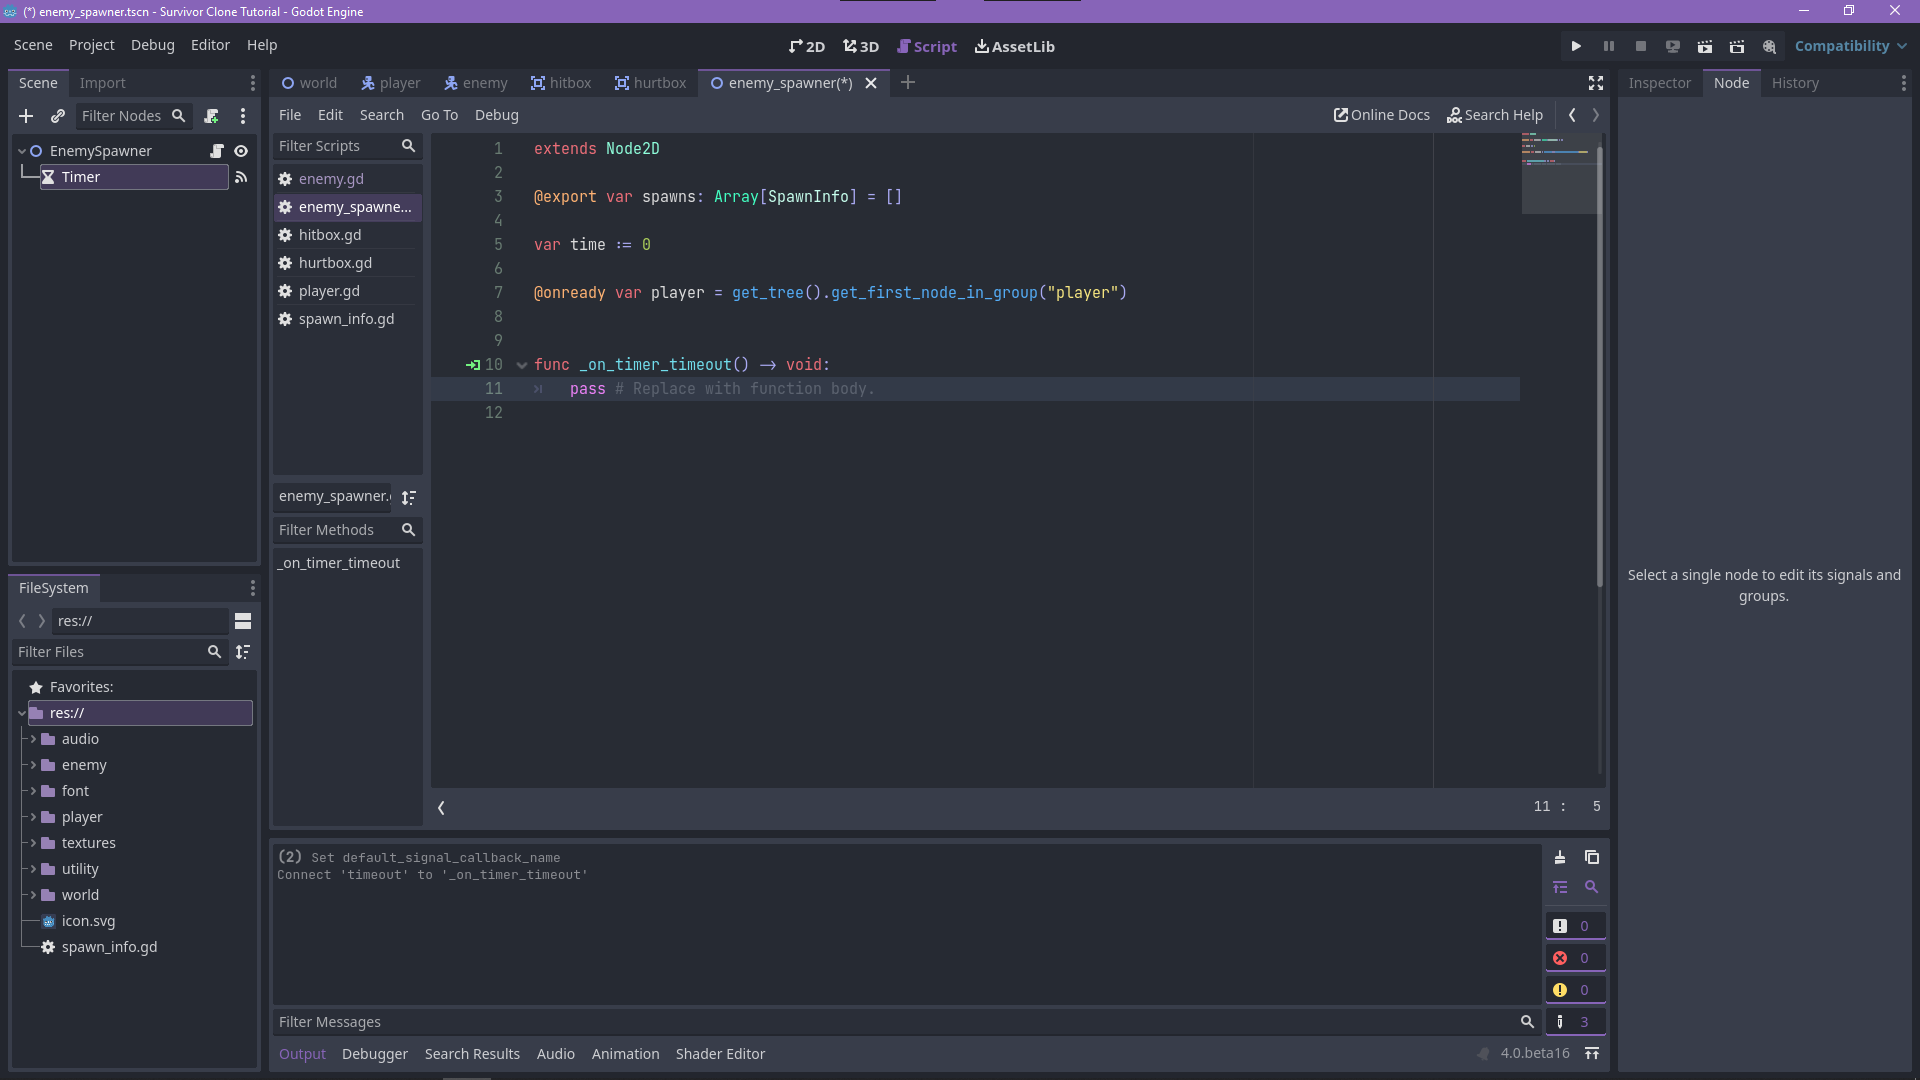
Task: Open the Project menu
Action: [x=91, y=45]
